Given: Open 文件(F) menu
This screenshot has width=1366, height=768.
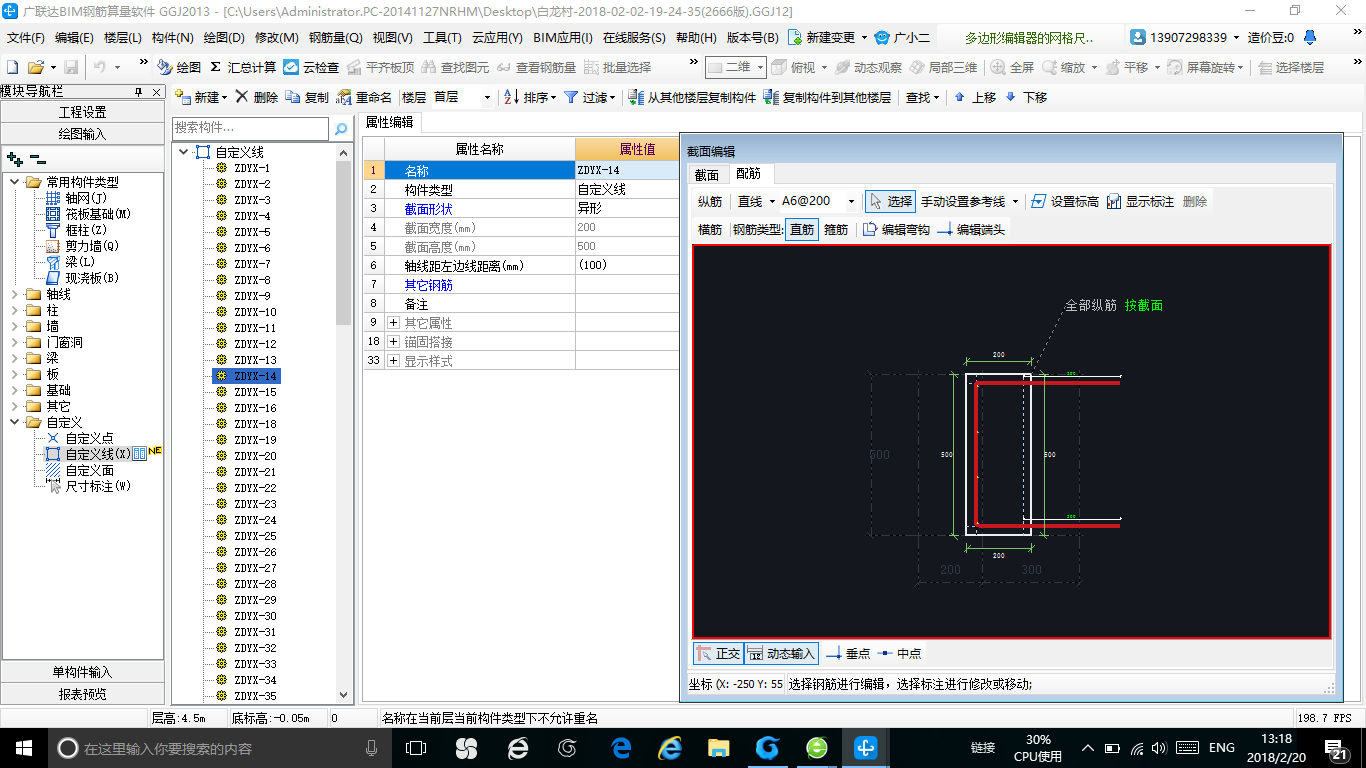Looking at the screenshot, I should tap(26, 38).
